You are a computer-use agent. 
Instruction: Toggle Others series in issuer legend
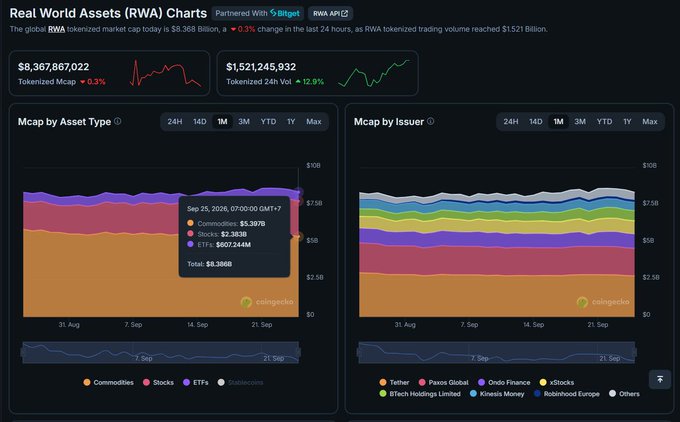624,394
